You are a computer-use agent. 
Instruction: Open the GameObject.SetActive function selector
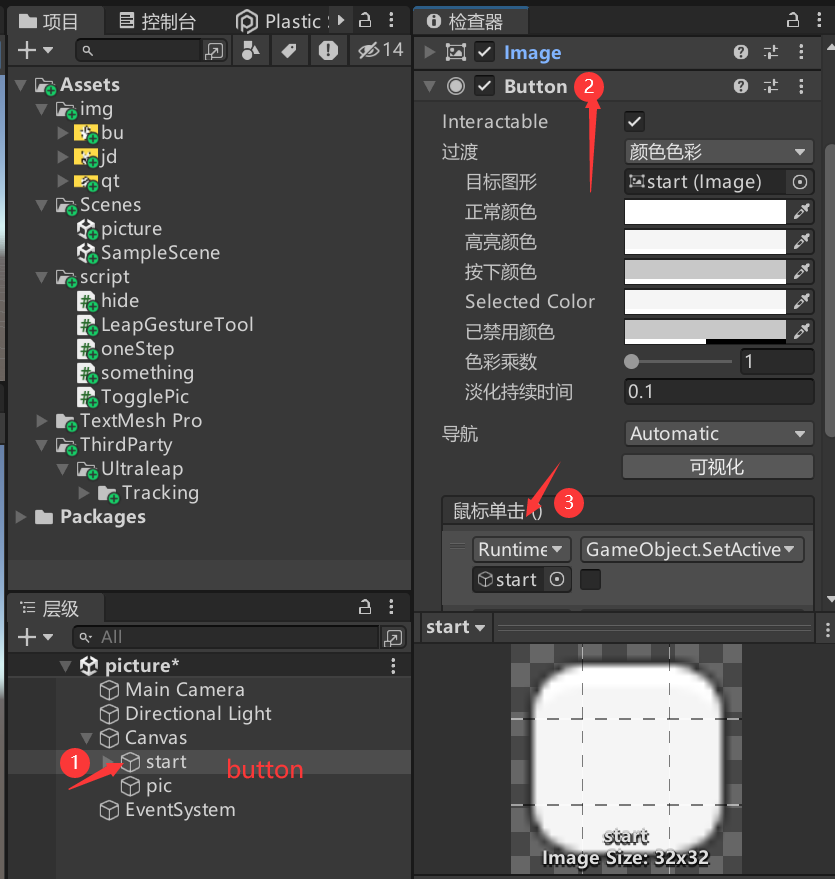[692, 549]
